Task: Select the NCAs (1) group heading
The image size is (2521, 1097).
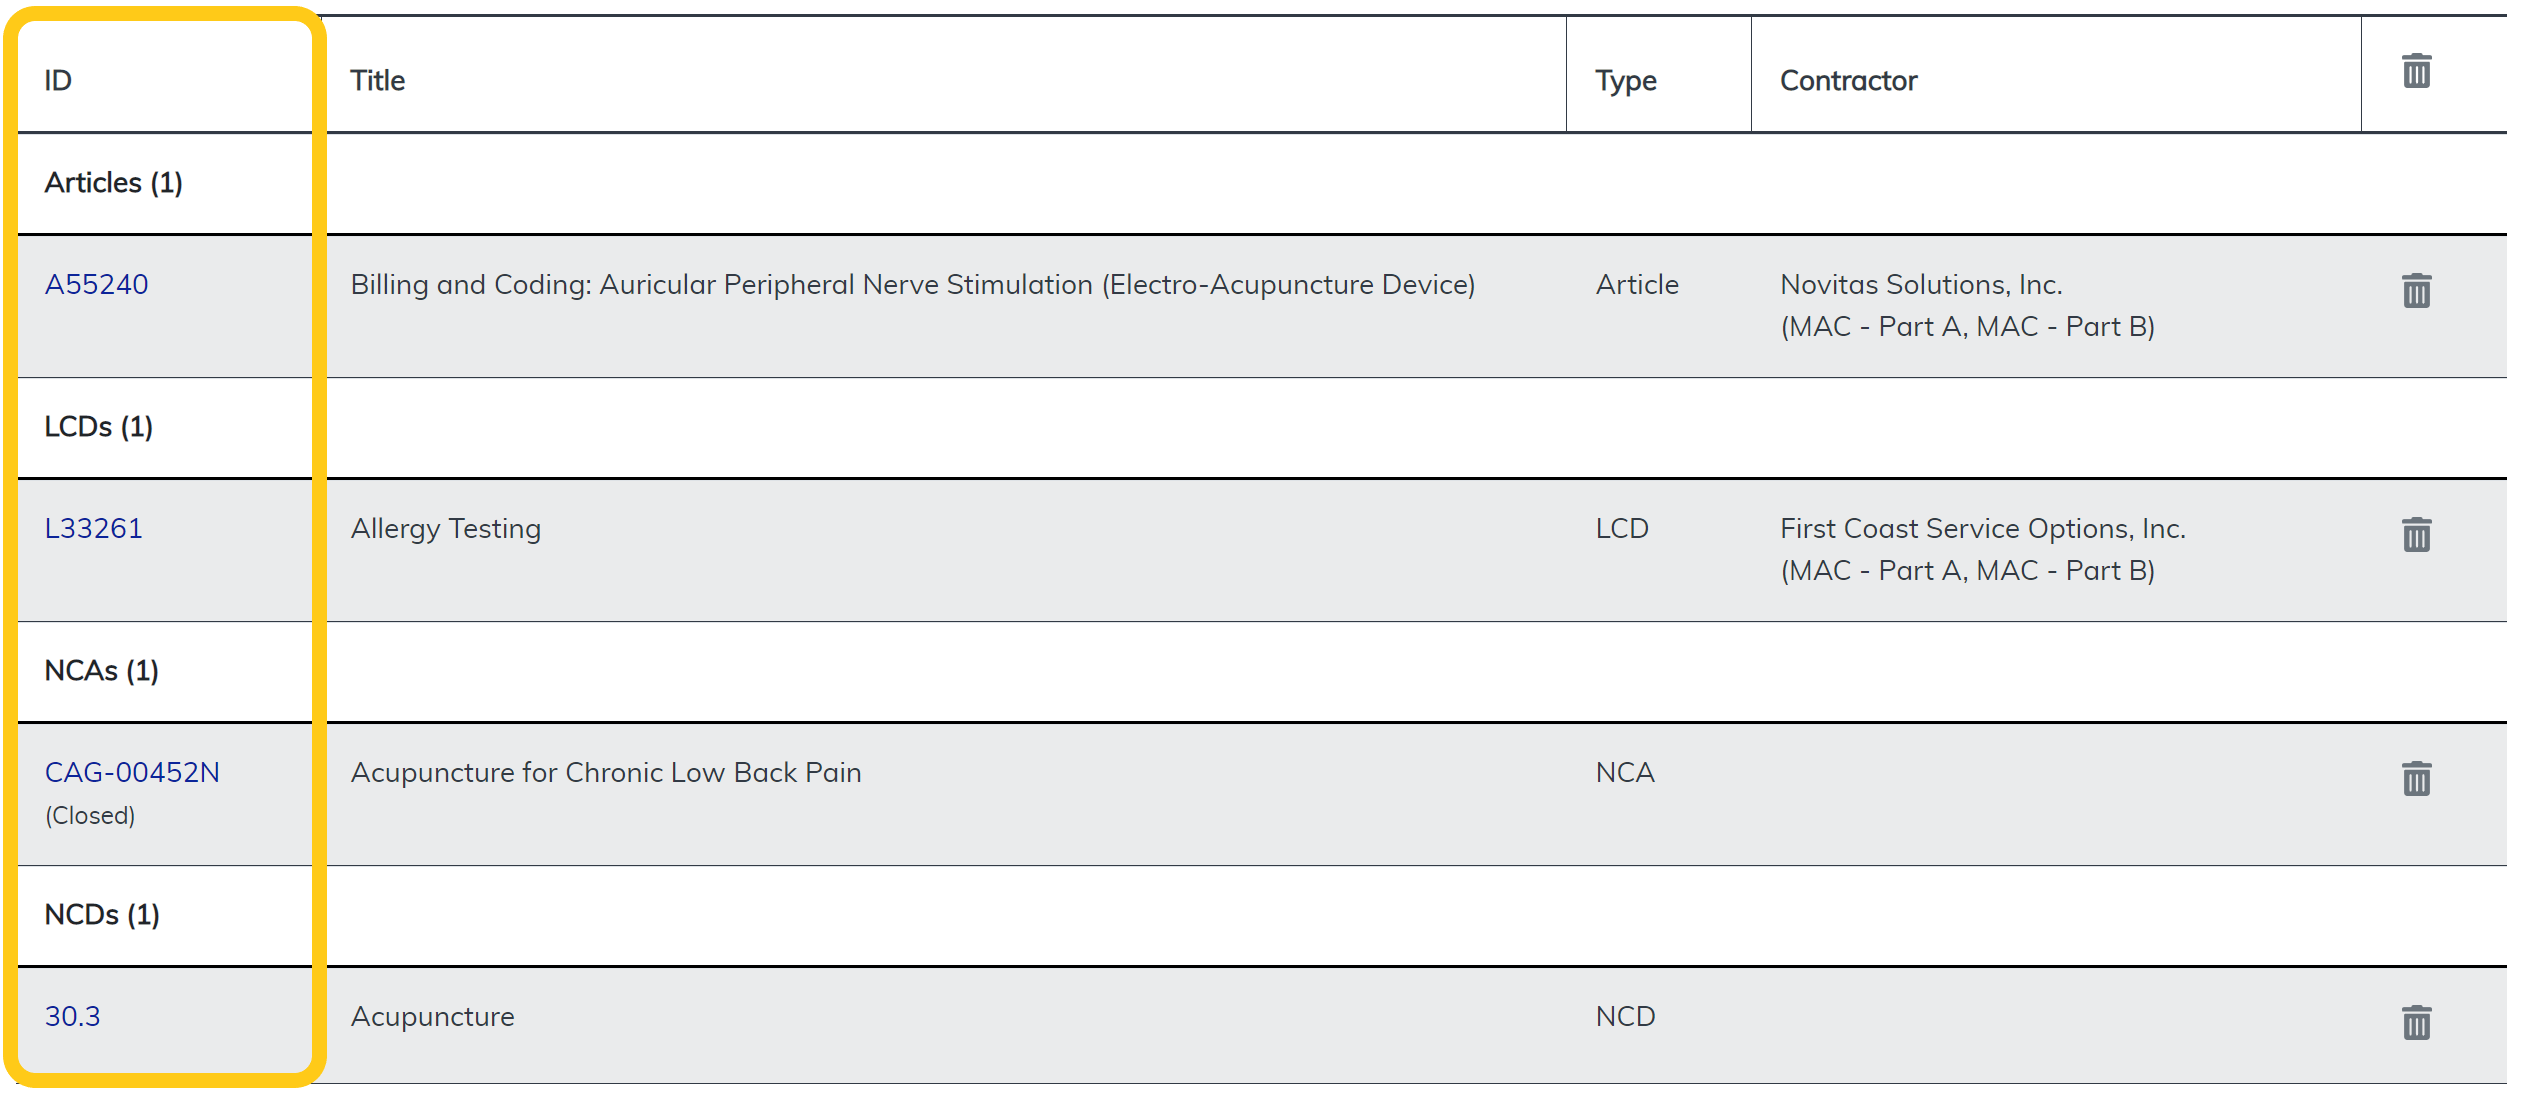Action: point(101,671)
